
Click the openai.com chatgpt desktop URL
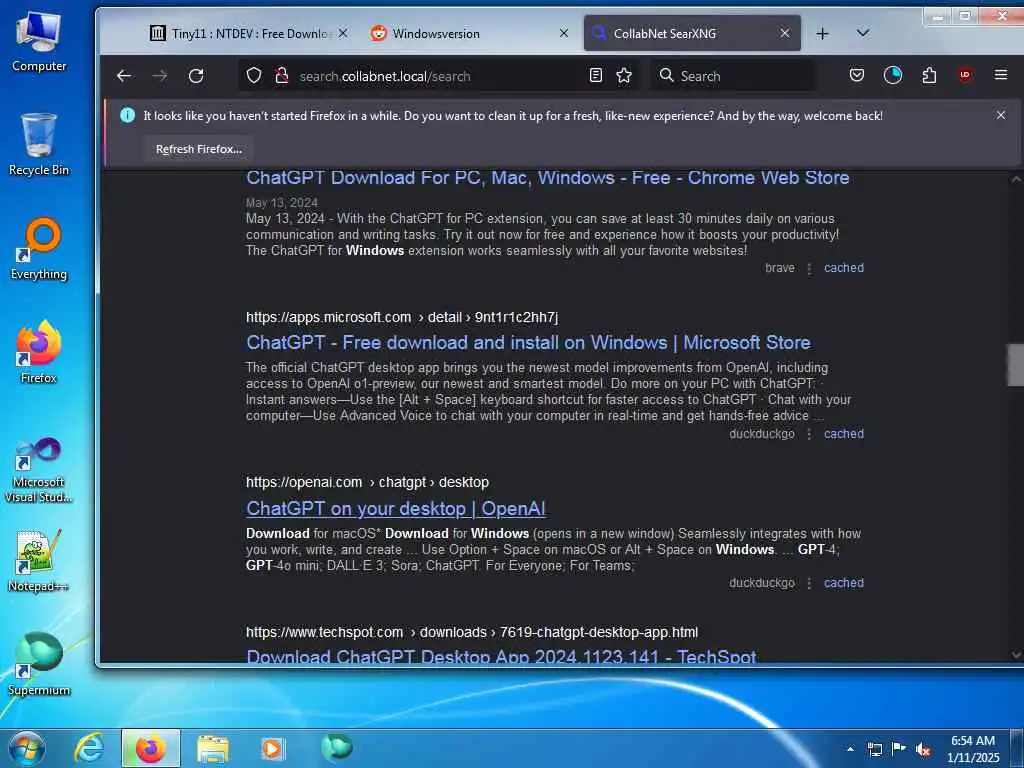(367, 482)
